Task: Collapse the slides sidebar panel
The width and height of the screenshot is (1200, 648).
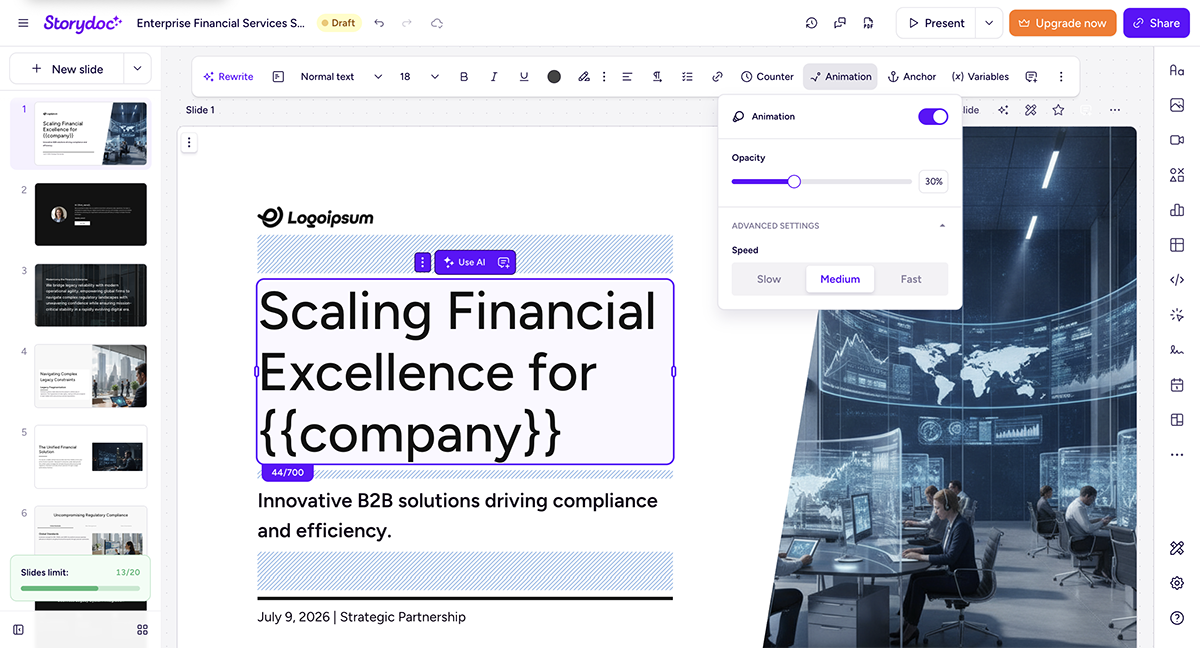Action: point(18,629)
